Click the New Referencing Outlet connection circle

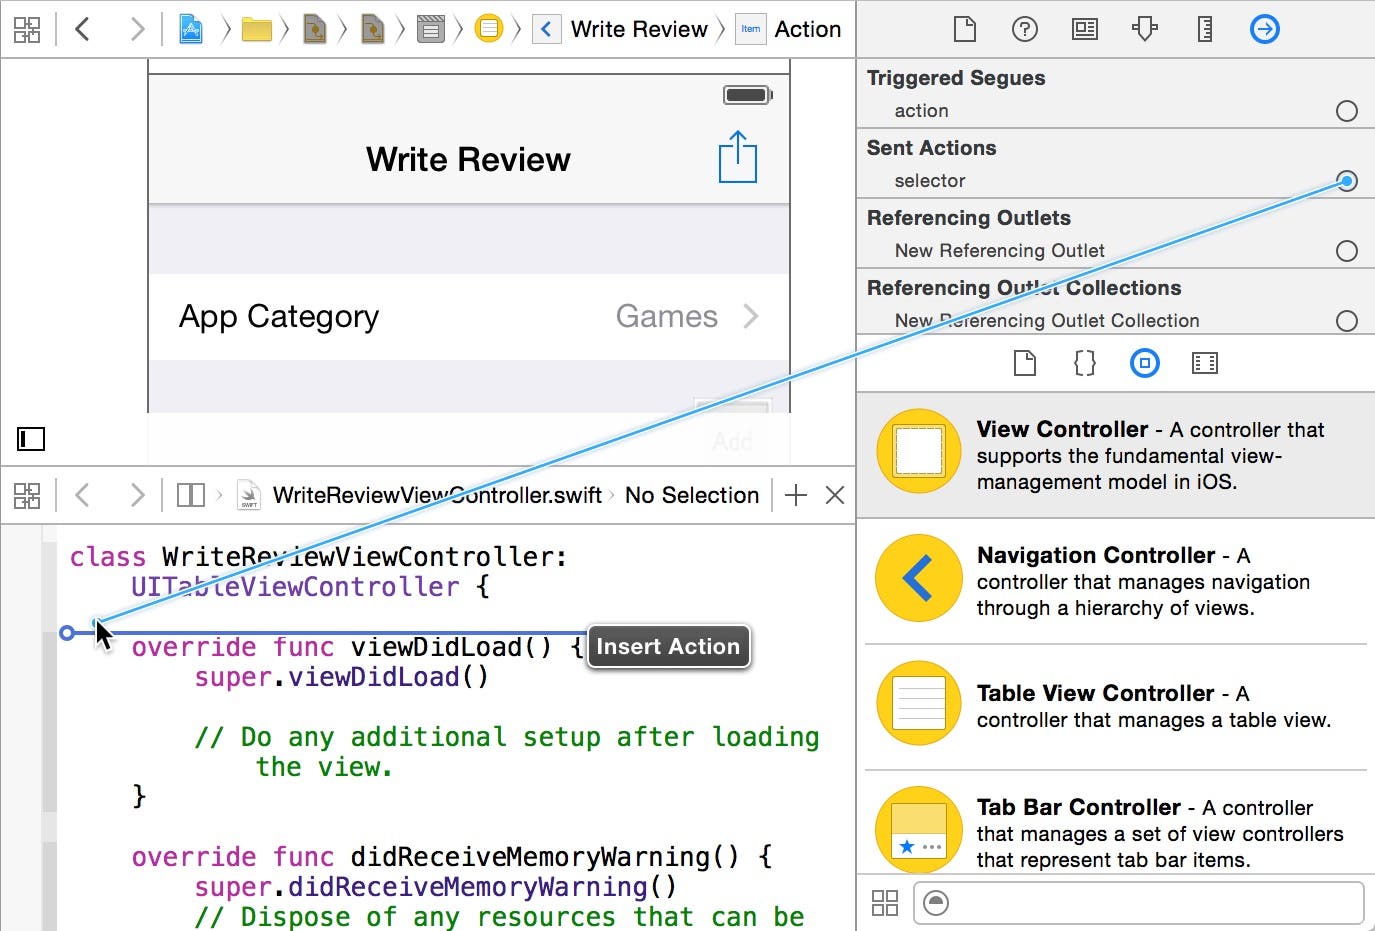click(x=1346, y=251)
